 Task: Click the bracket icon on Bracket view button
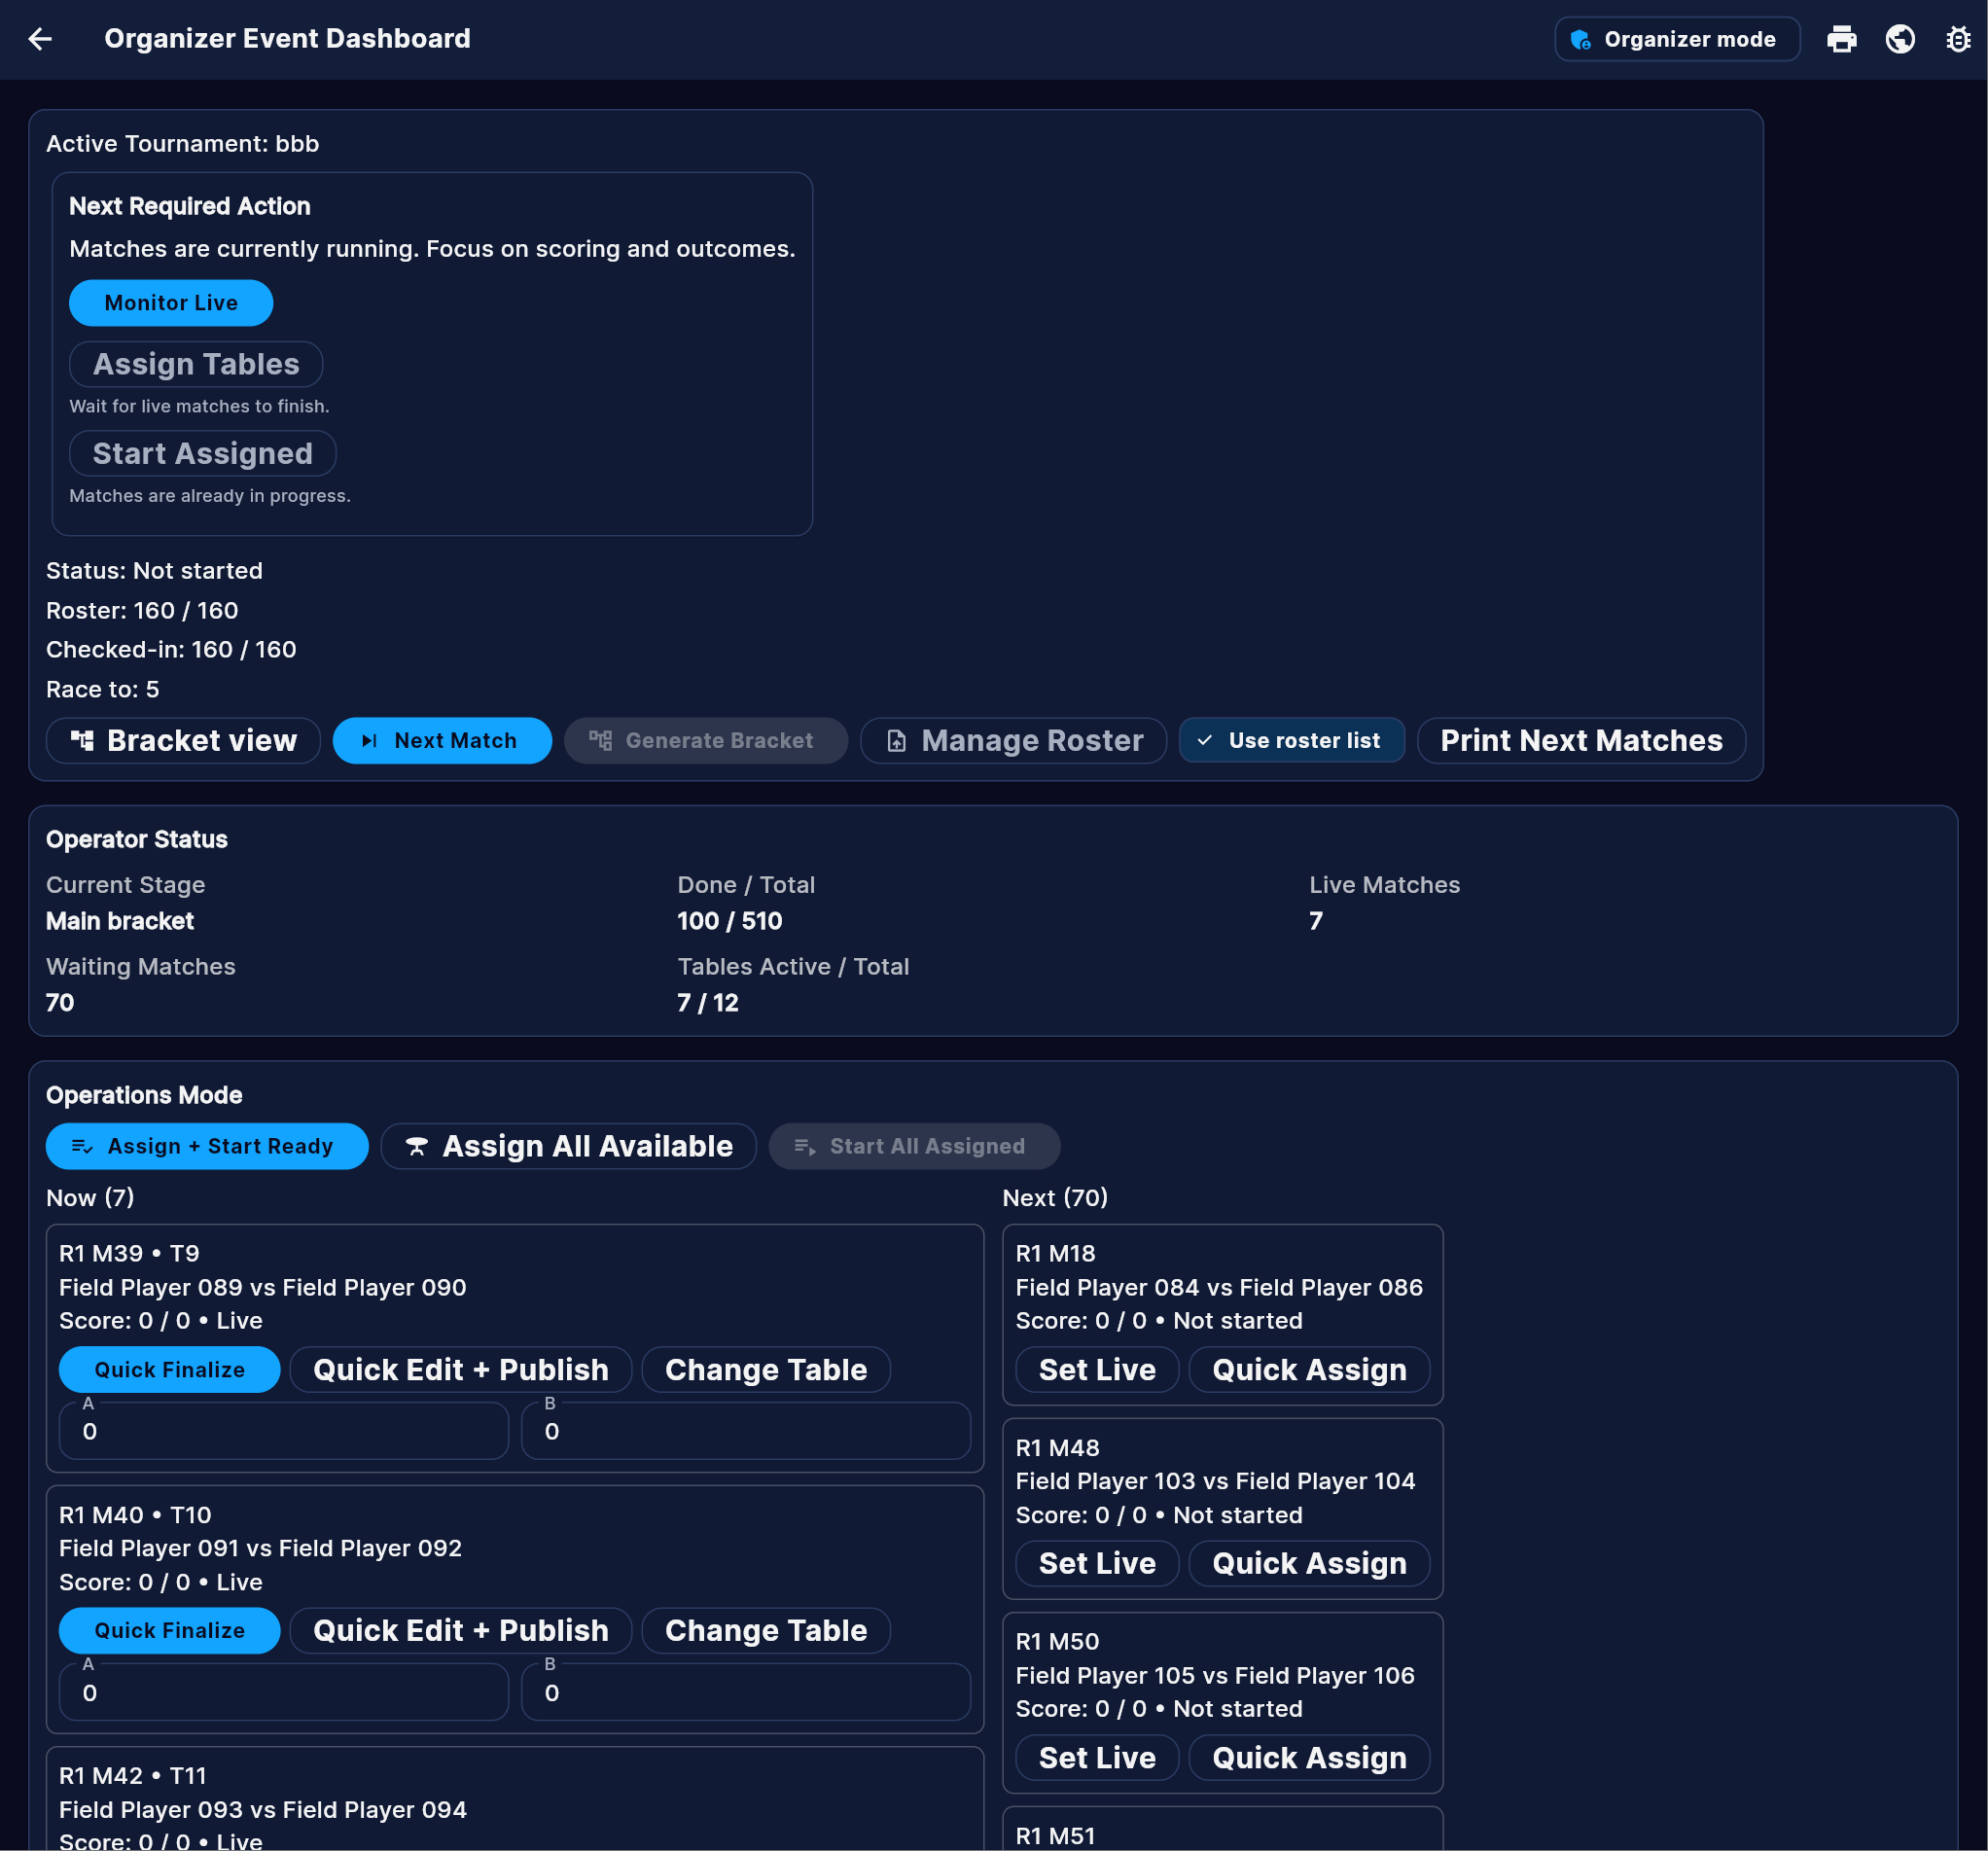pos(84,740)
